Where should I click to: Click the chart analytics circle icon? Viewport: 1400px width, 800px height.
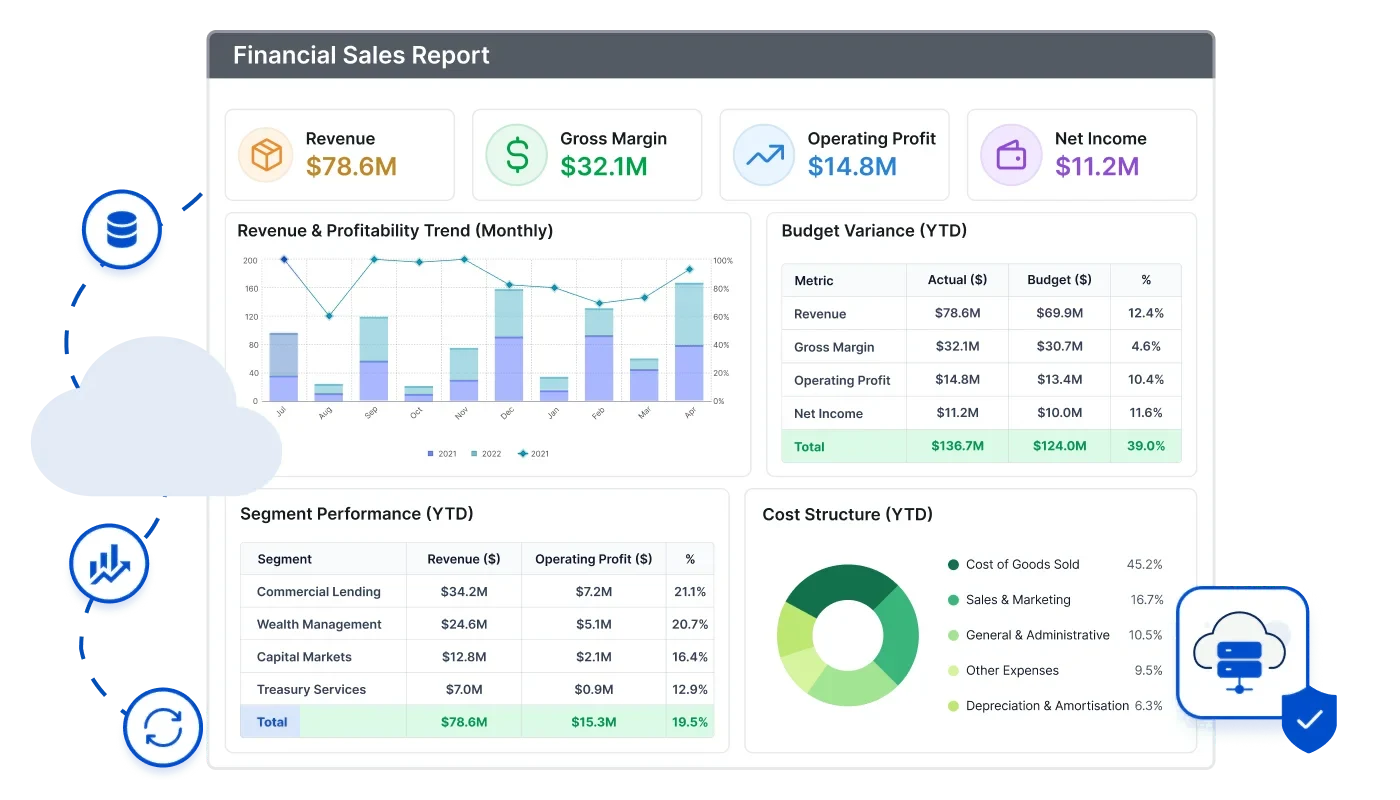click(110, 563)
